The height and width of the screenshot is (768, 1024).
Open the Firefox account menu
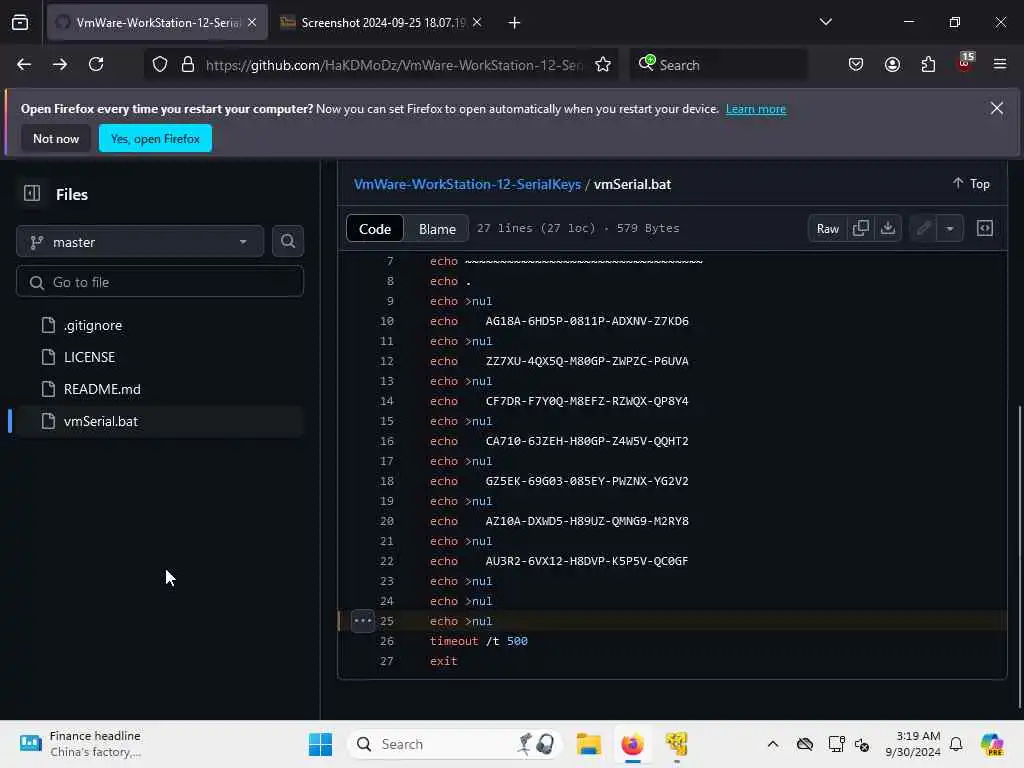click(x=892, y=65)
